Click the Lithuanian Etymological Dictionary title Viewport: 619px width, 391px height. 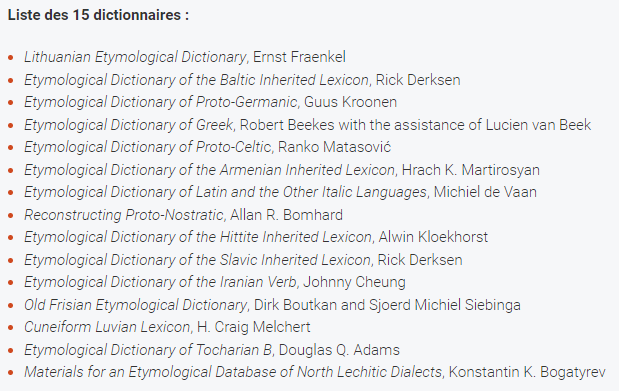tap(135, 57)
